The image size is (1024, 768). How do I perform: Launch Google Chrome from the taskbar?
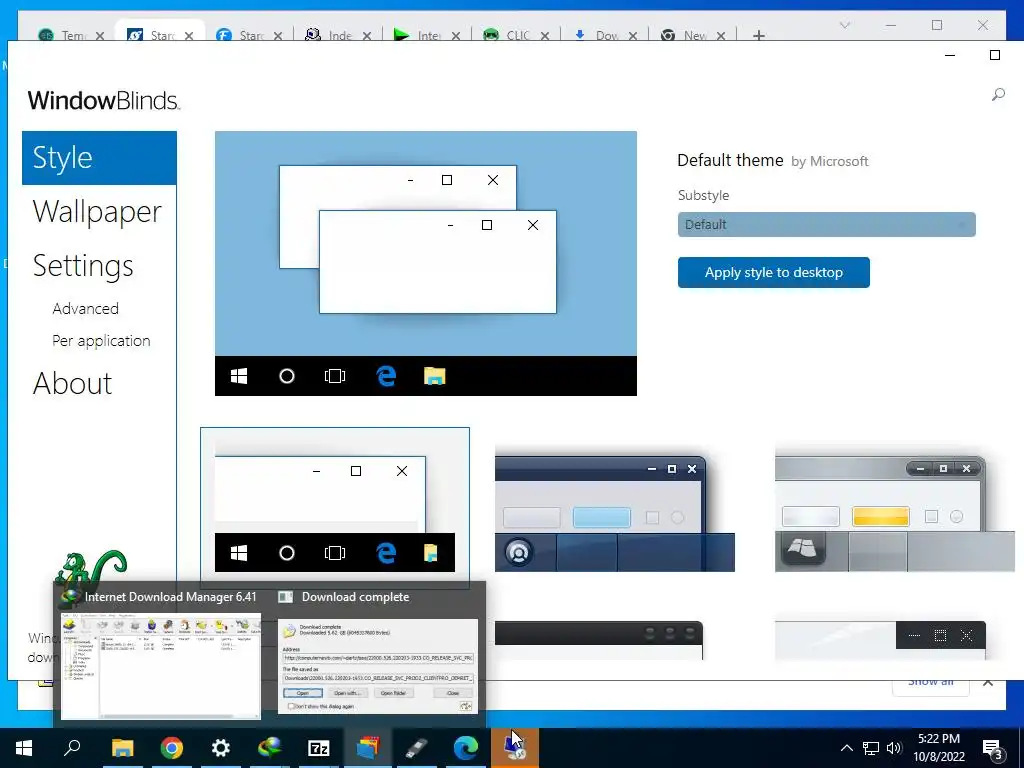[172, 748]
